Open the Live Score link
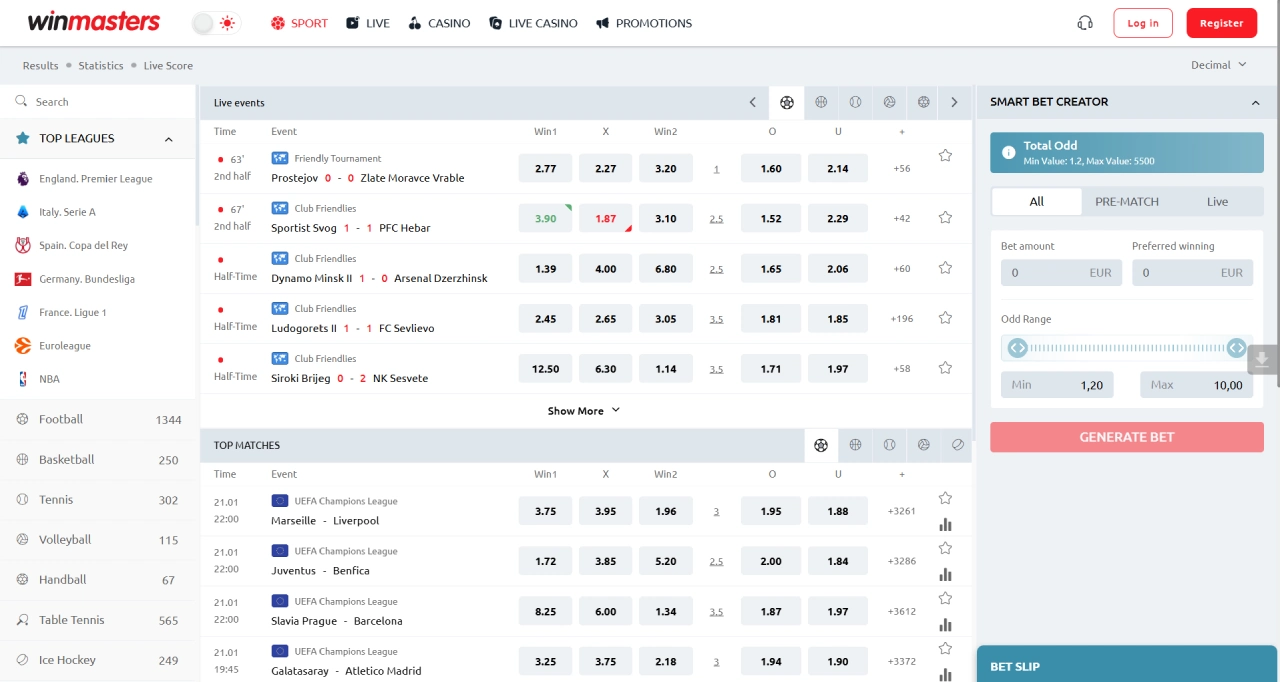1280x682 pixels. coord(167,65)
